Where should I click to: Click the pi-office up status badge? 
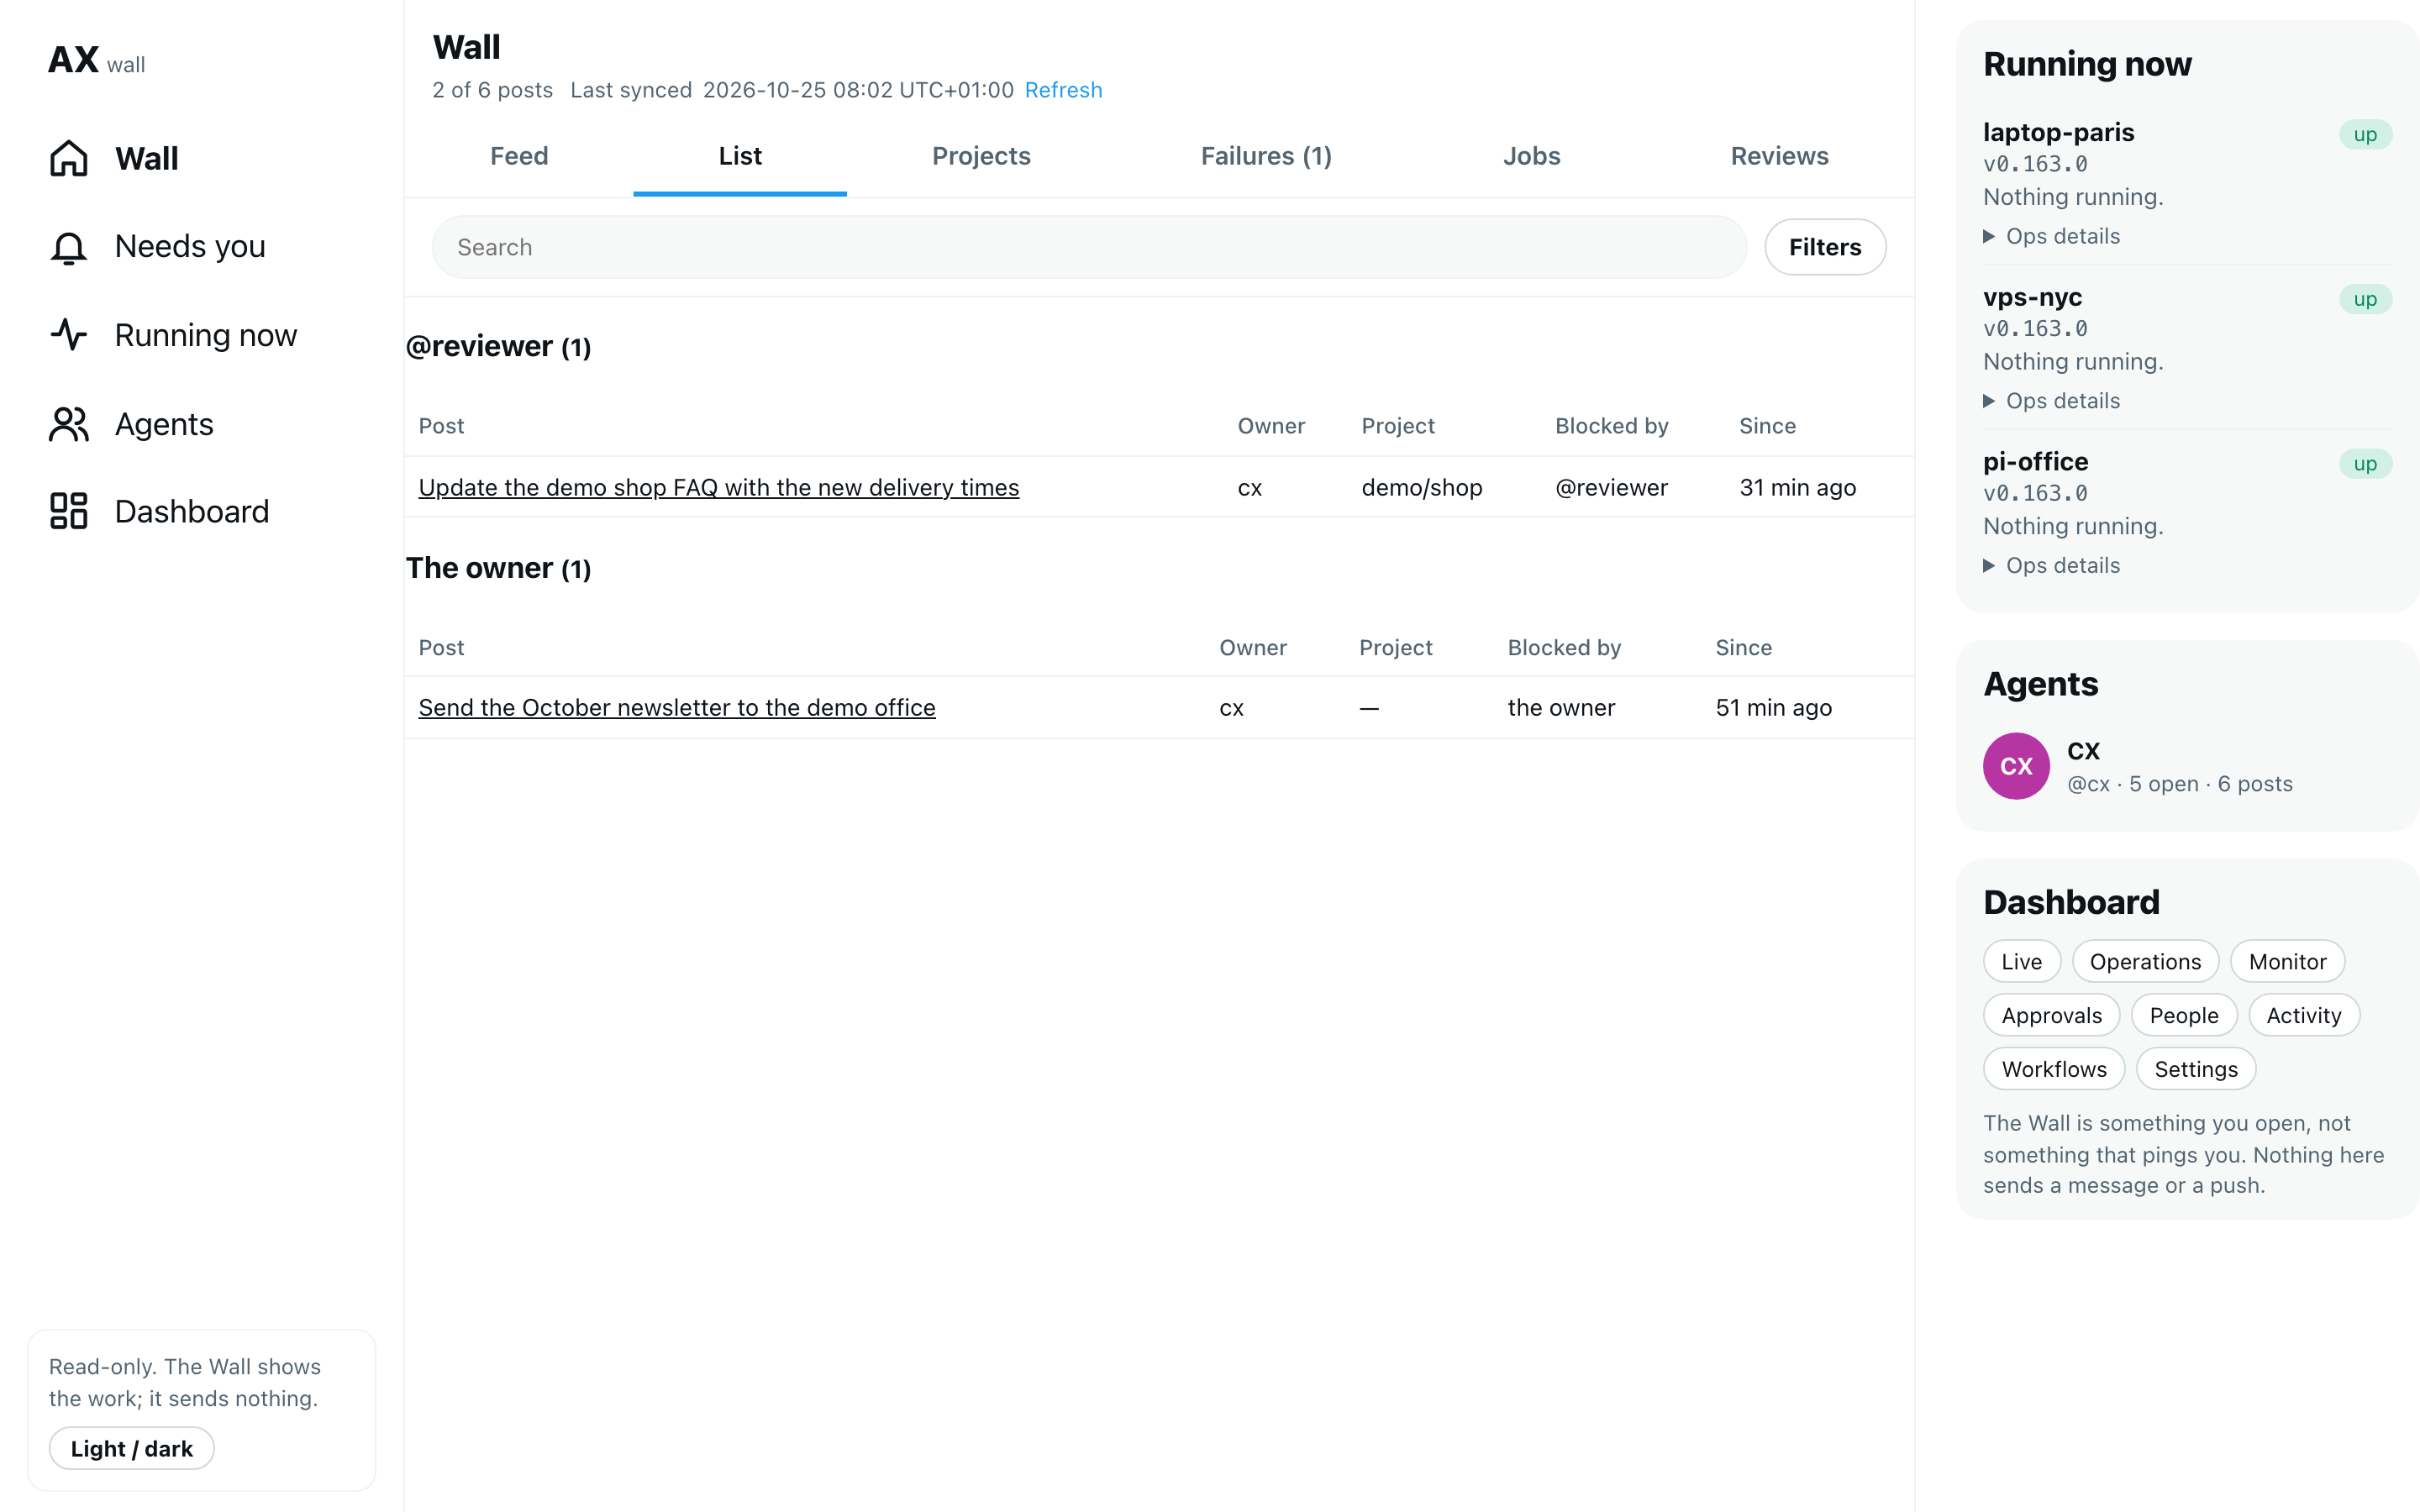click(2365, 464)
